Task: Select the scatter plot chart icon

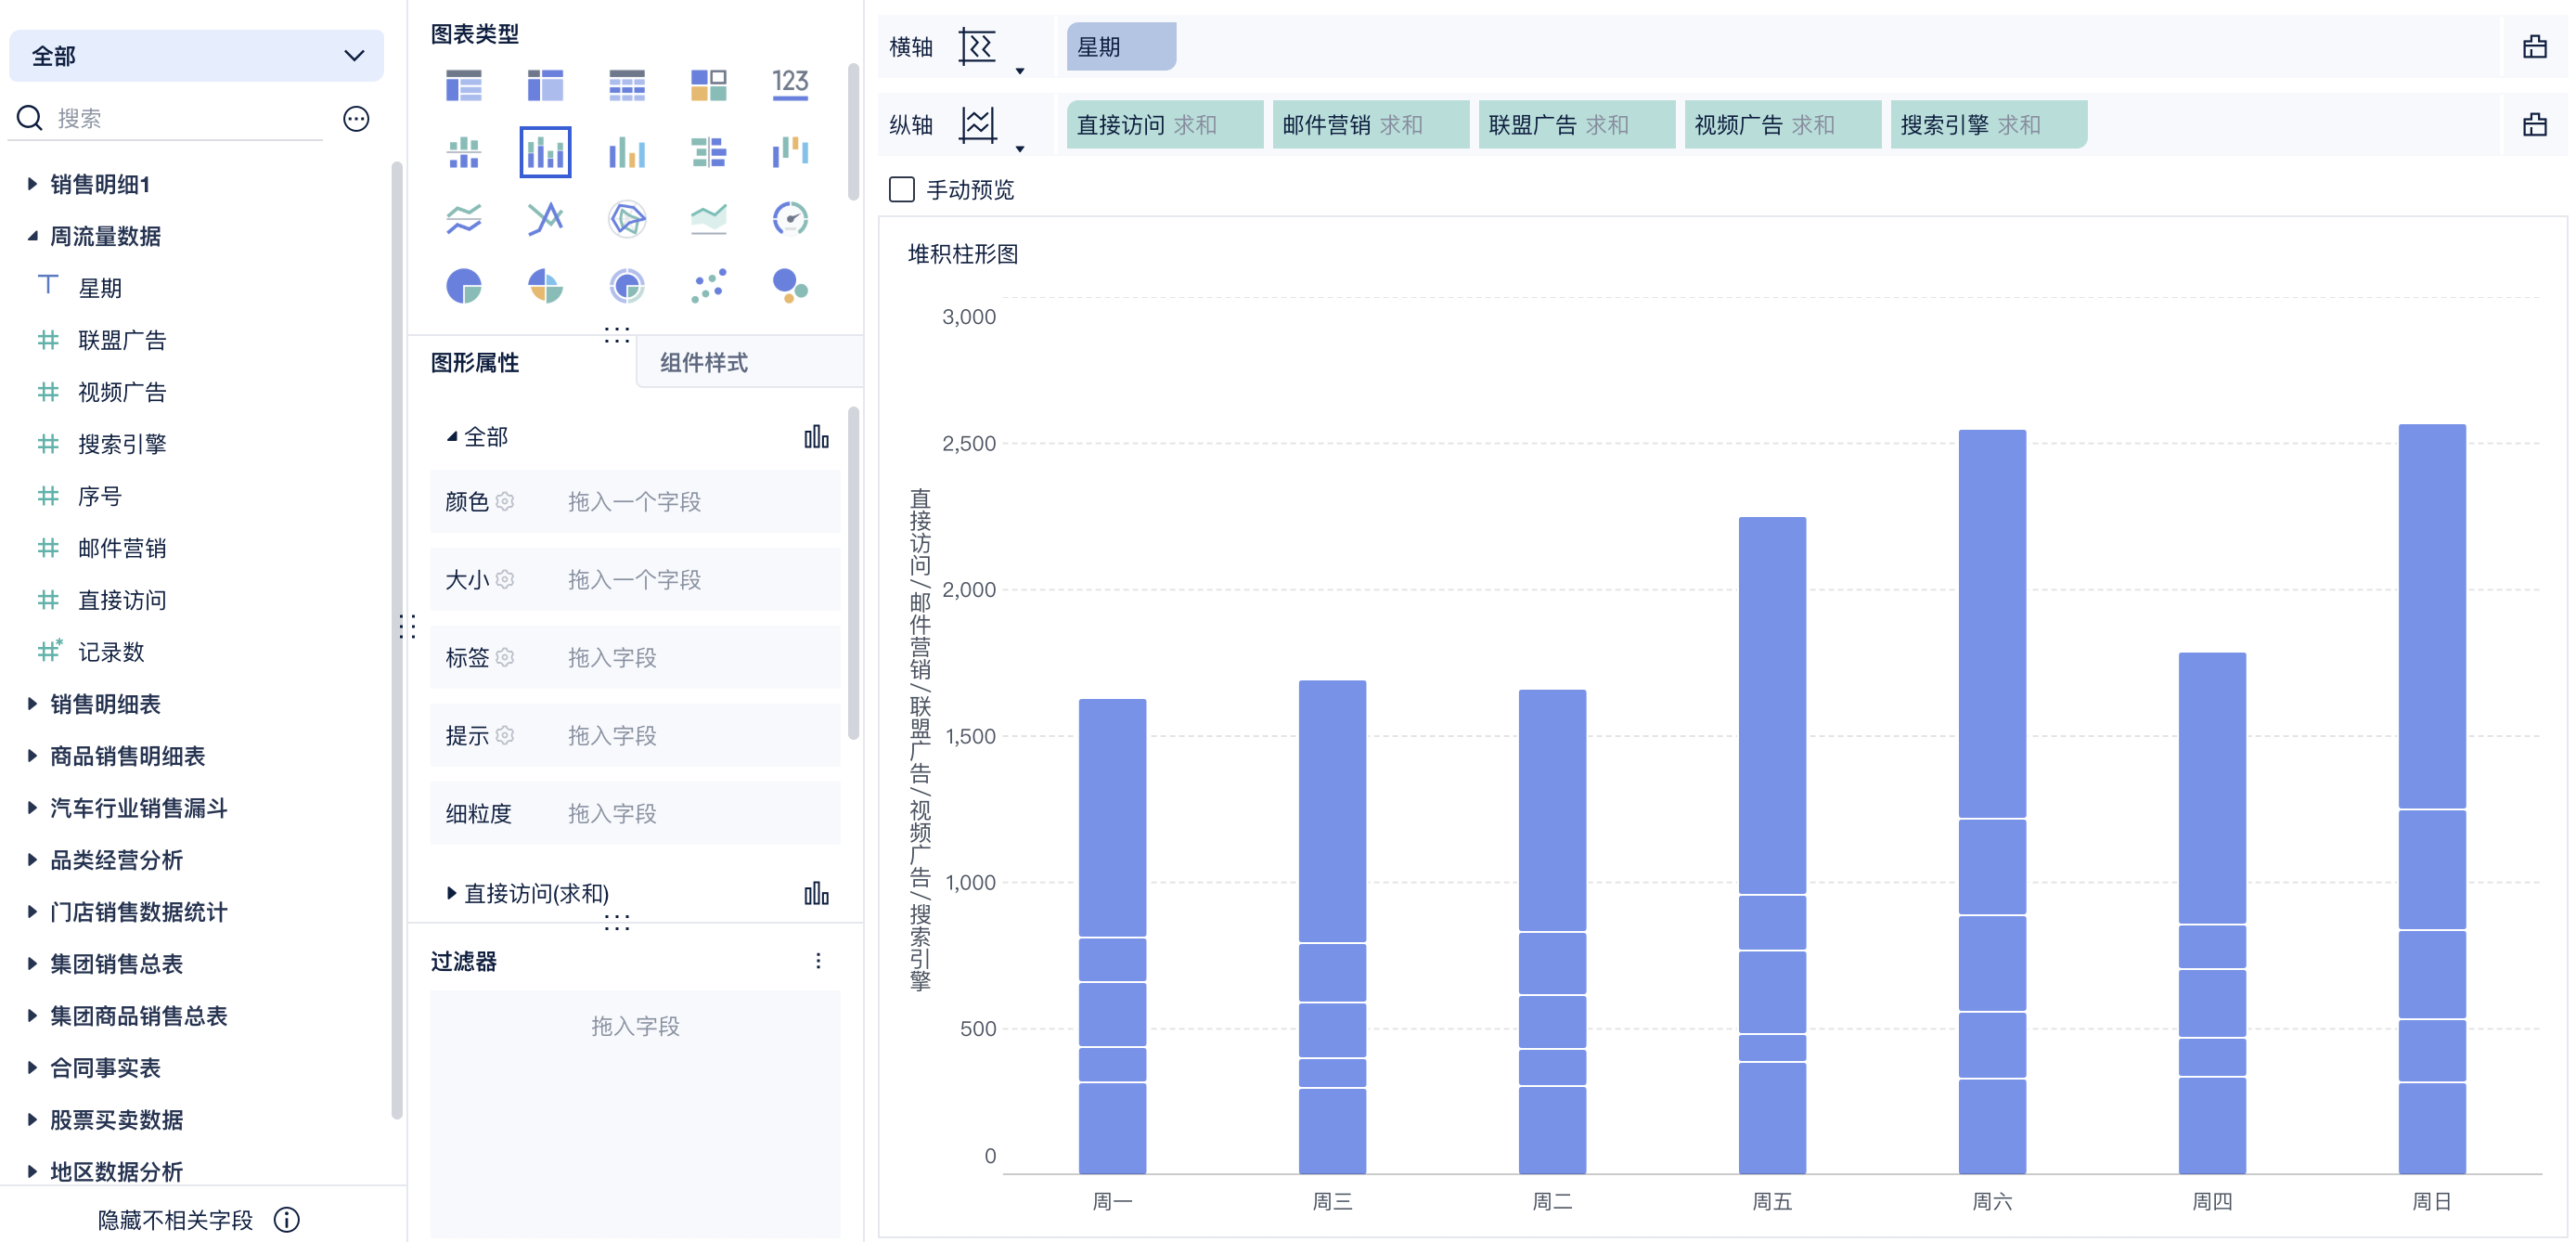Action: (708, 286)
